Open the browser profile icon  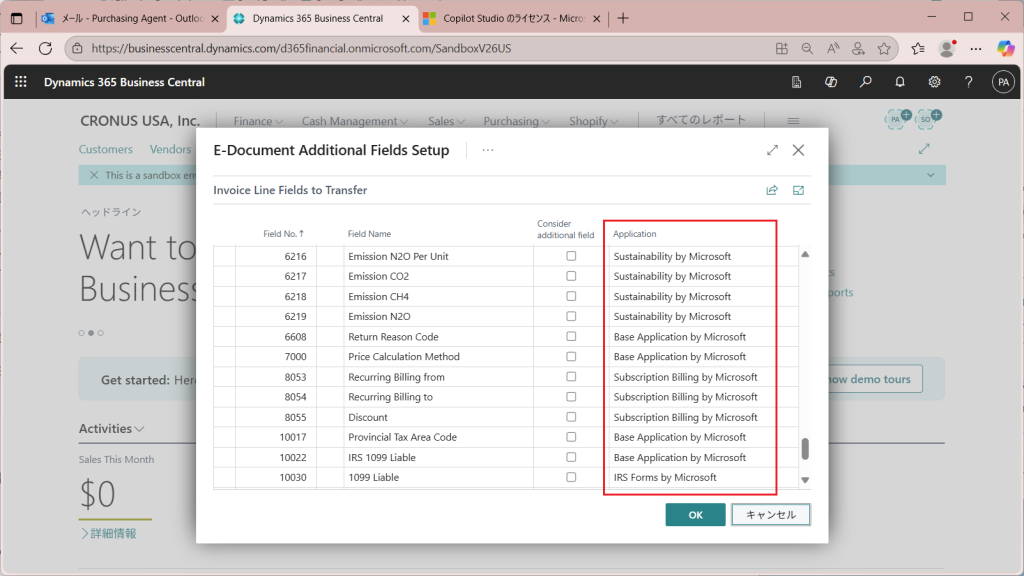click(947, 48)
